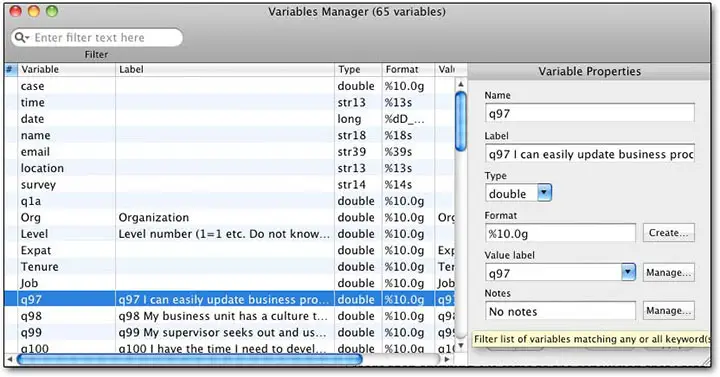Select the q1a variable row
The image size is (720, 377).
tap(229, 201)
